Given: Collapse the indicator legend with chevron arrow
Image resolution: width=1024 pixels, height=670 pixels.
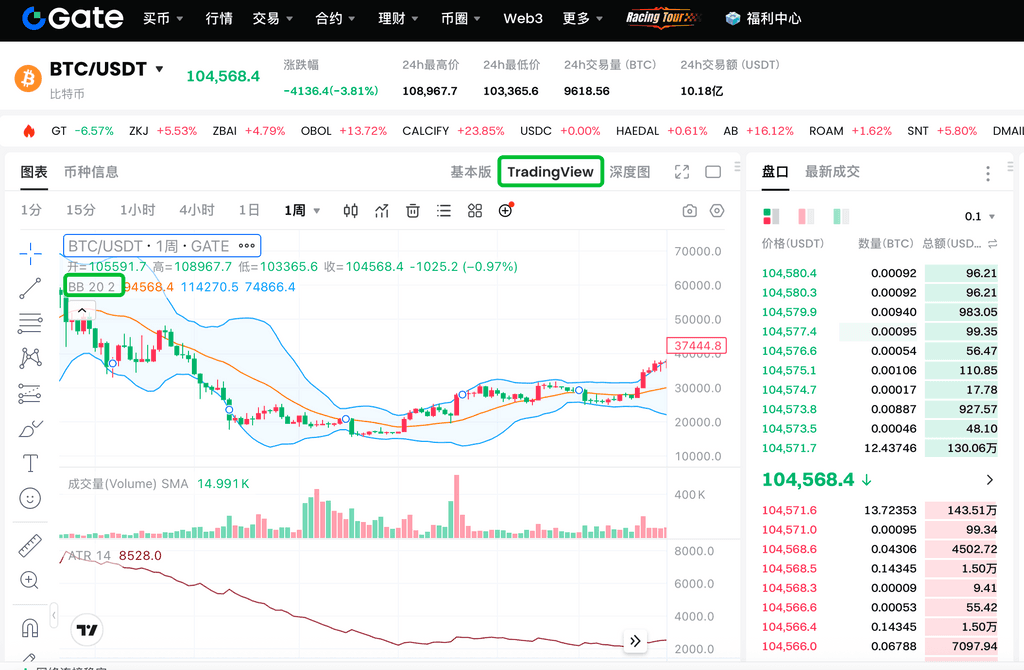Looking at the screenshot, I should coord(82,310).
